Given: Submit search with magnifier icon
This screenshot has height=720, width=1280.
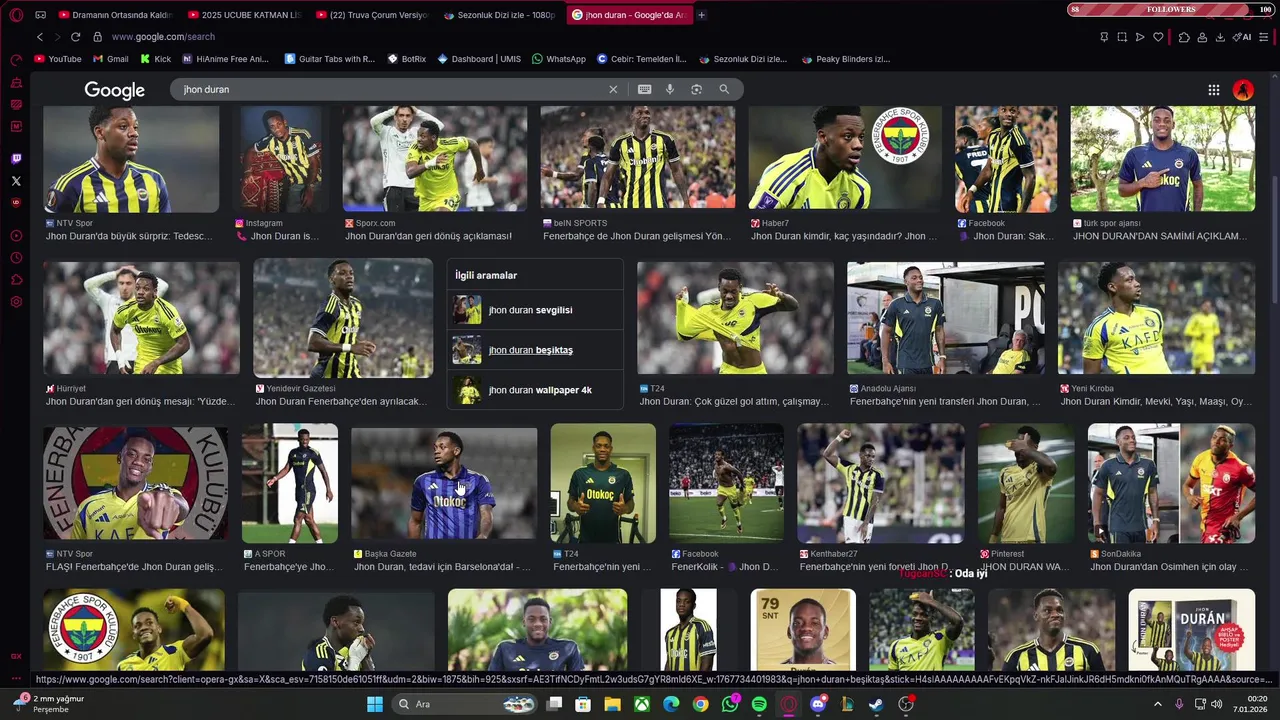Looking at the screenshot, I should (724, 89).
